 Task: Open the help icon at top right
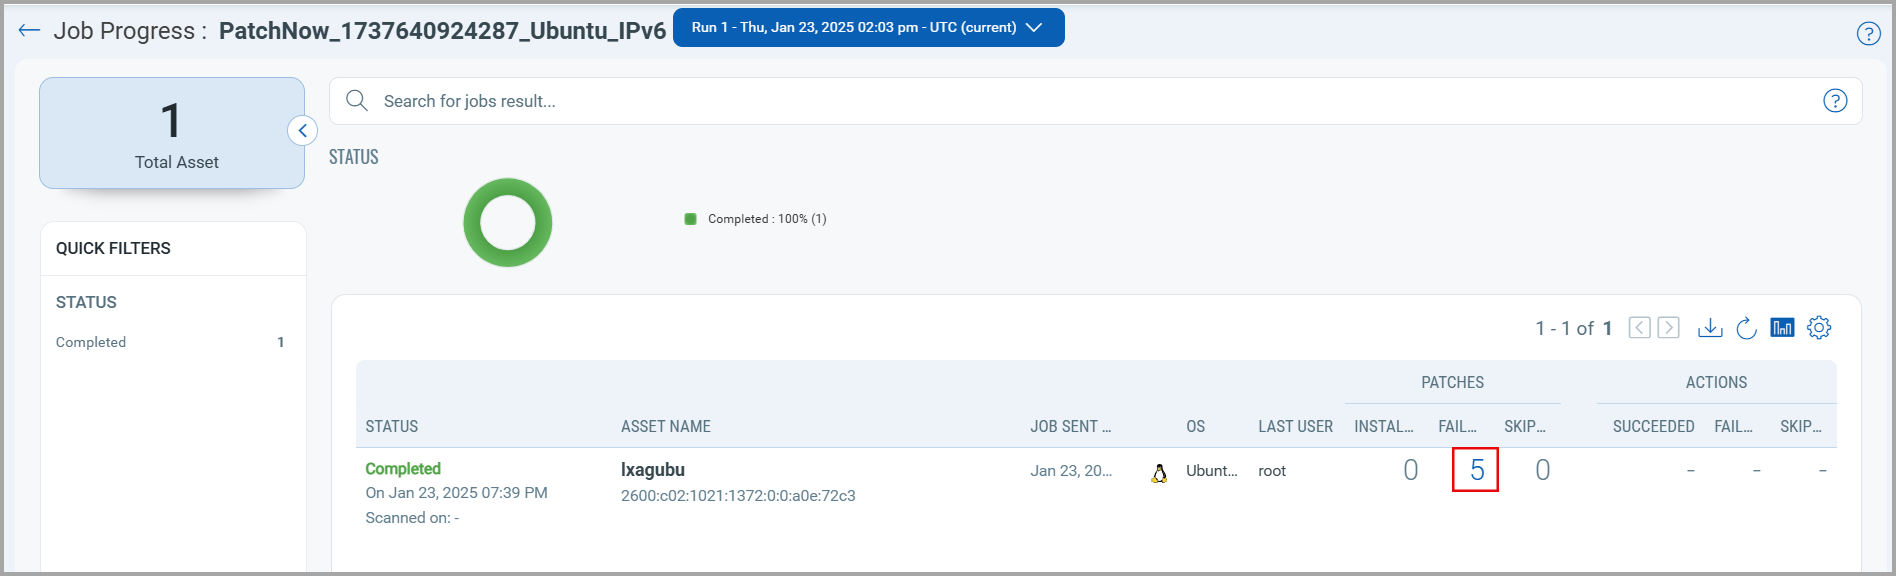click(1868, 33)
